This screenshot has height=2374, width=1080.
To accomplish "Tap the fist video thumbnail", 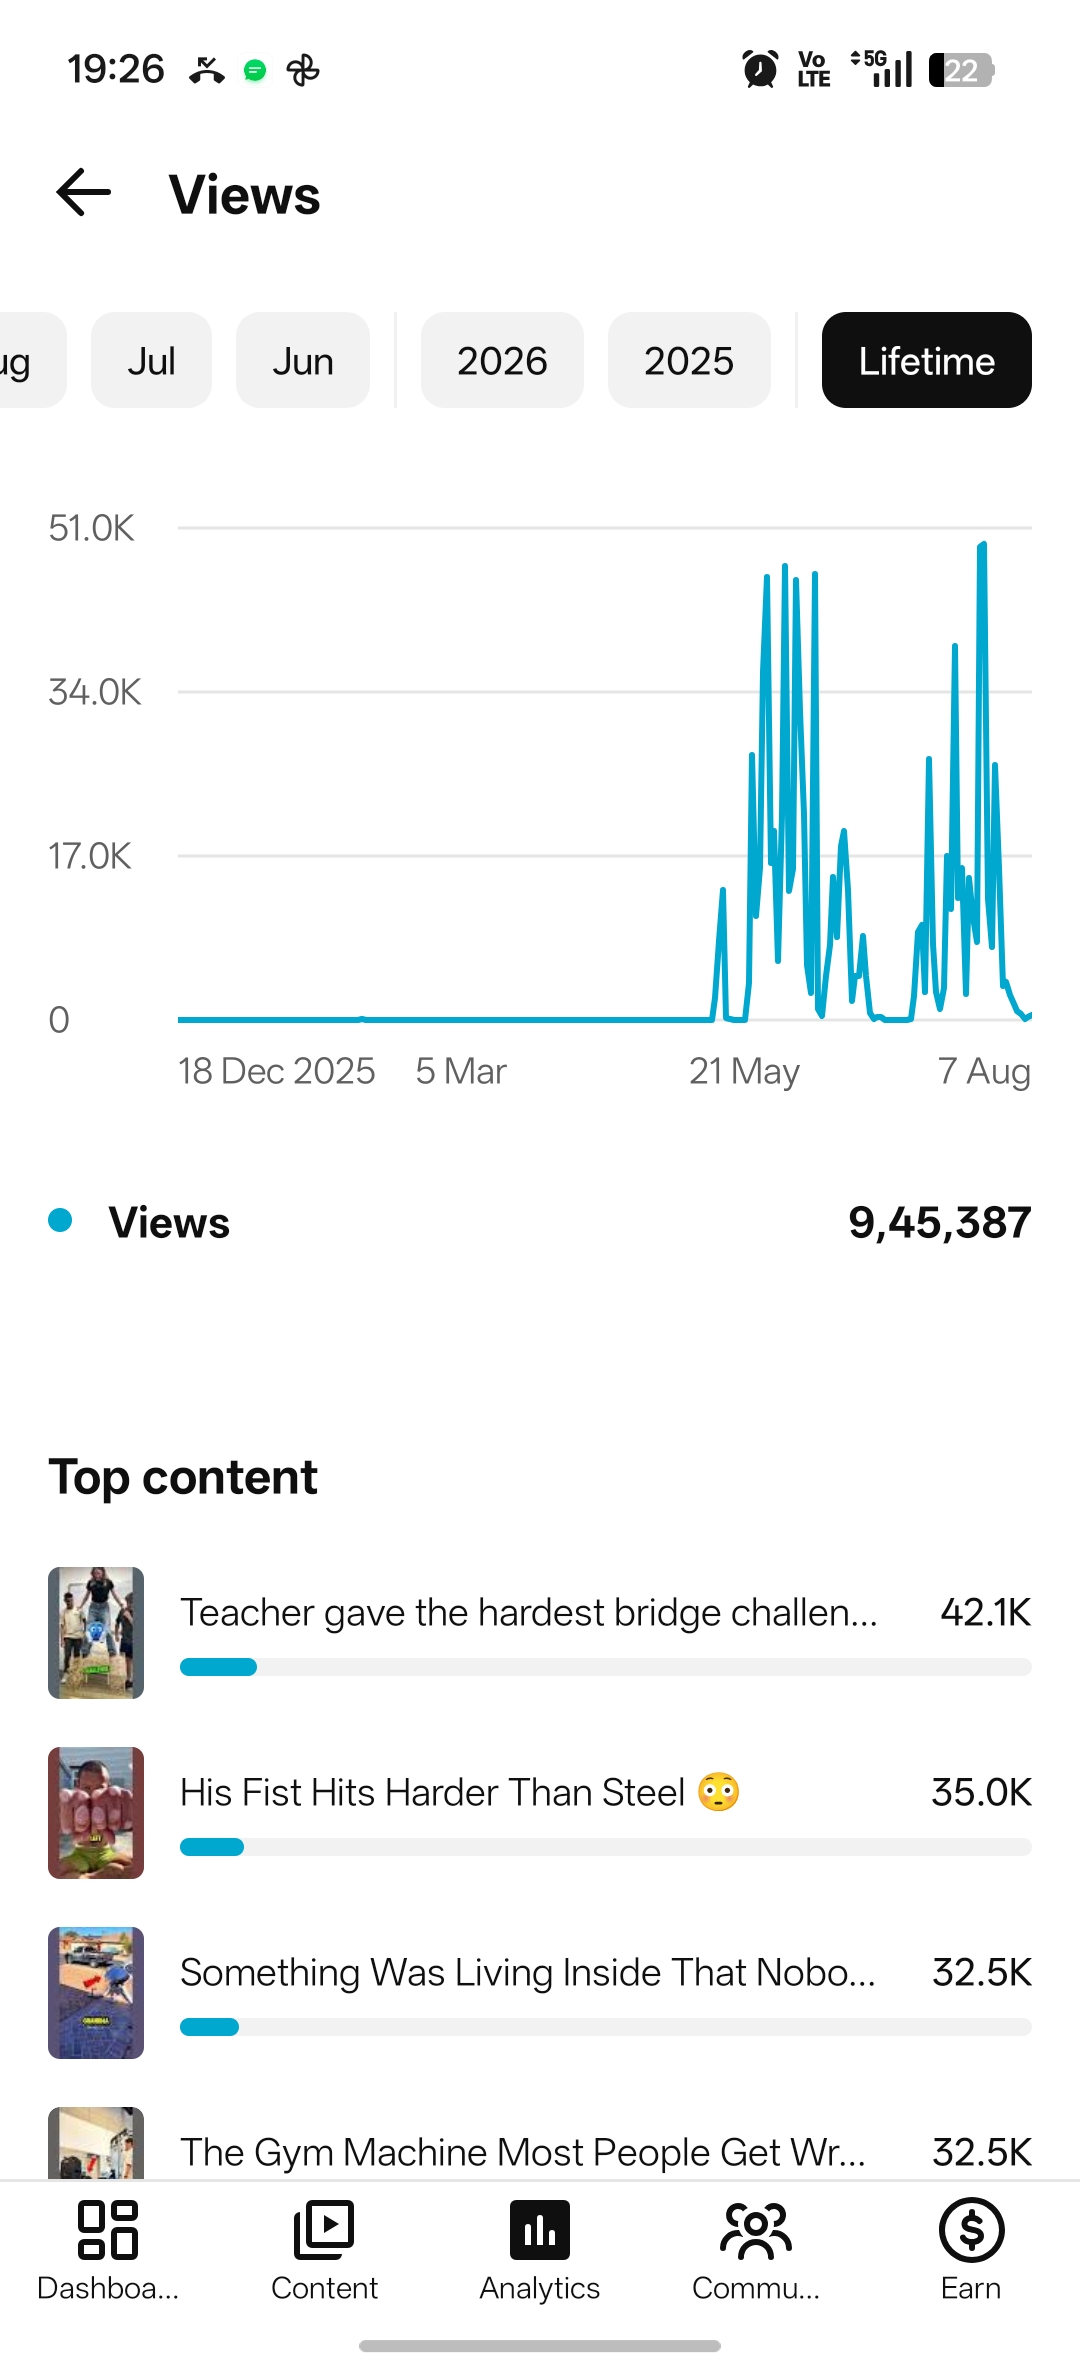I will (96, 1813).
